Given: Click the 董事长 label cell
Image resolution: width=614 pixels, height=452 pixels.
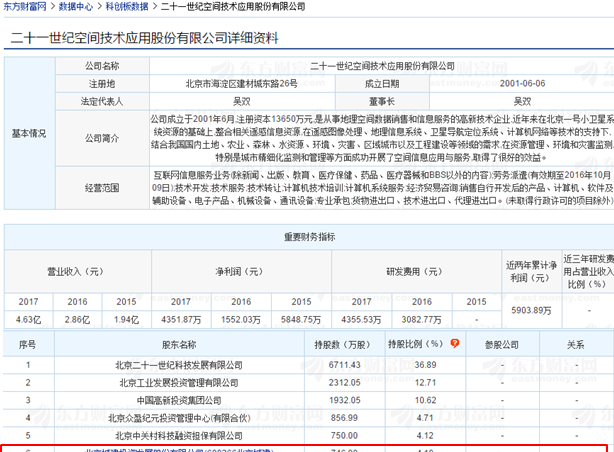Looking at the screenshot, I should pos(382,101).
